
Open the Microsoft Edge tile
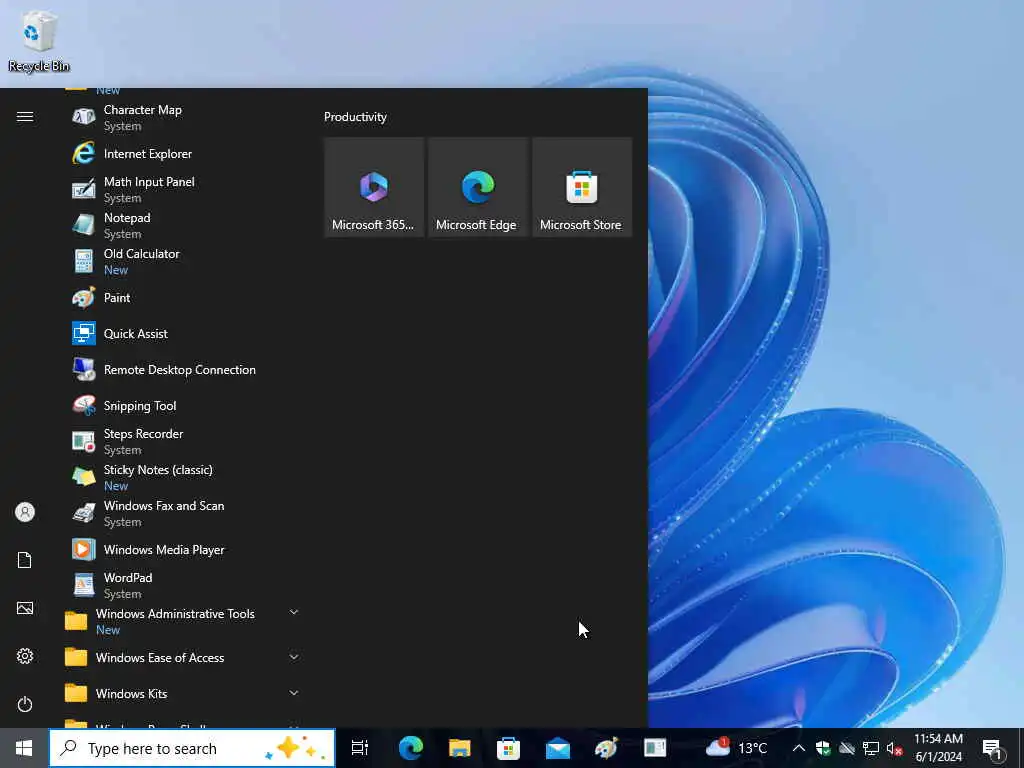click(477, 187)
